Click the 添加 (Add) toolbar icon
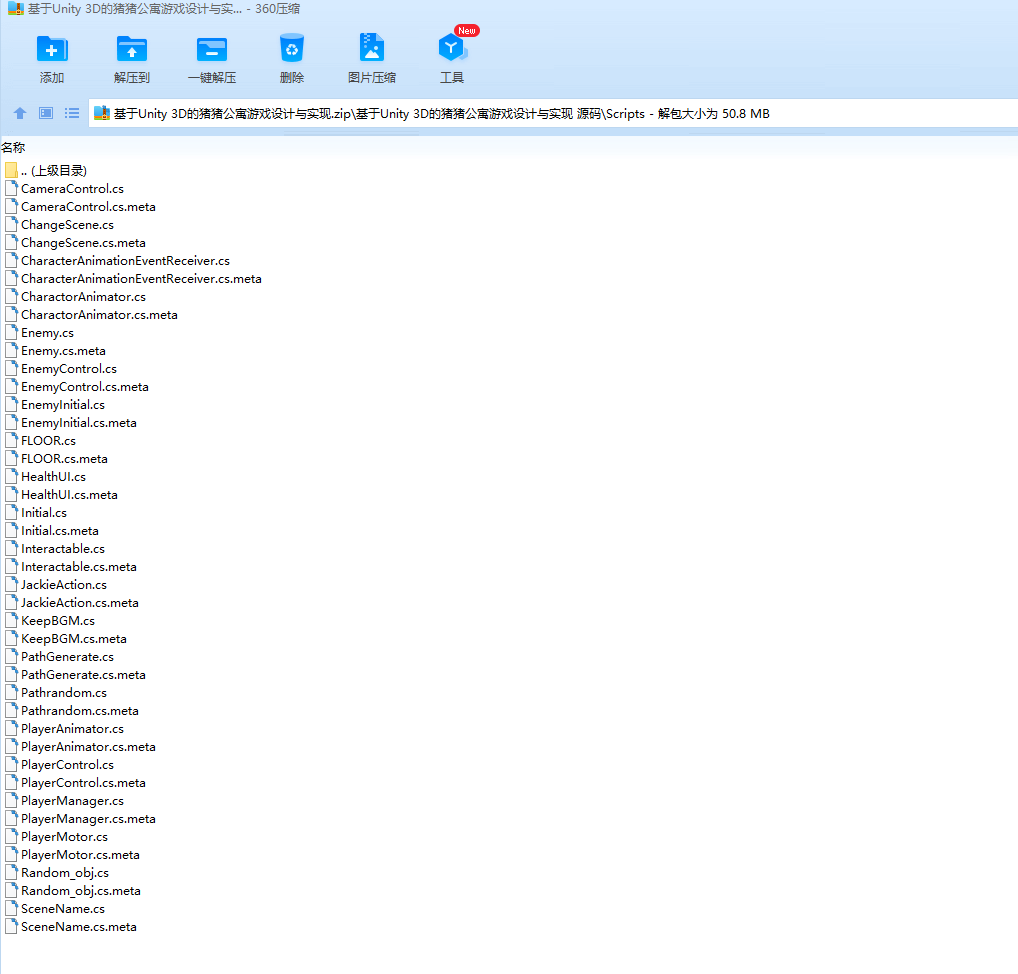The height and width of the screenshot is (974, 1018). [52, 49]
